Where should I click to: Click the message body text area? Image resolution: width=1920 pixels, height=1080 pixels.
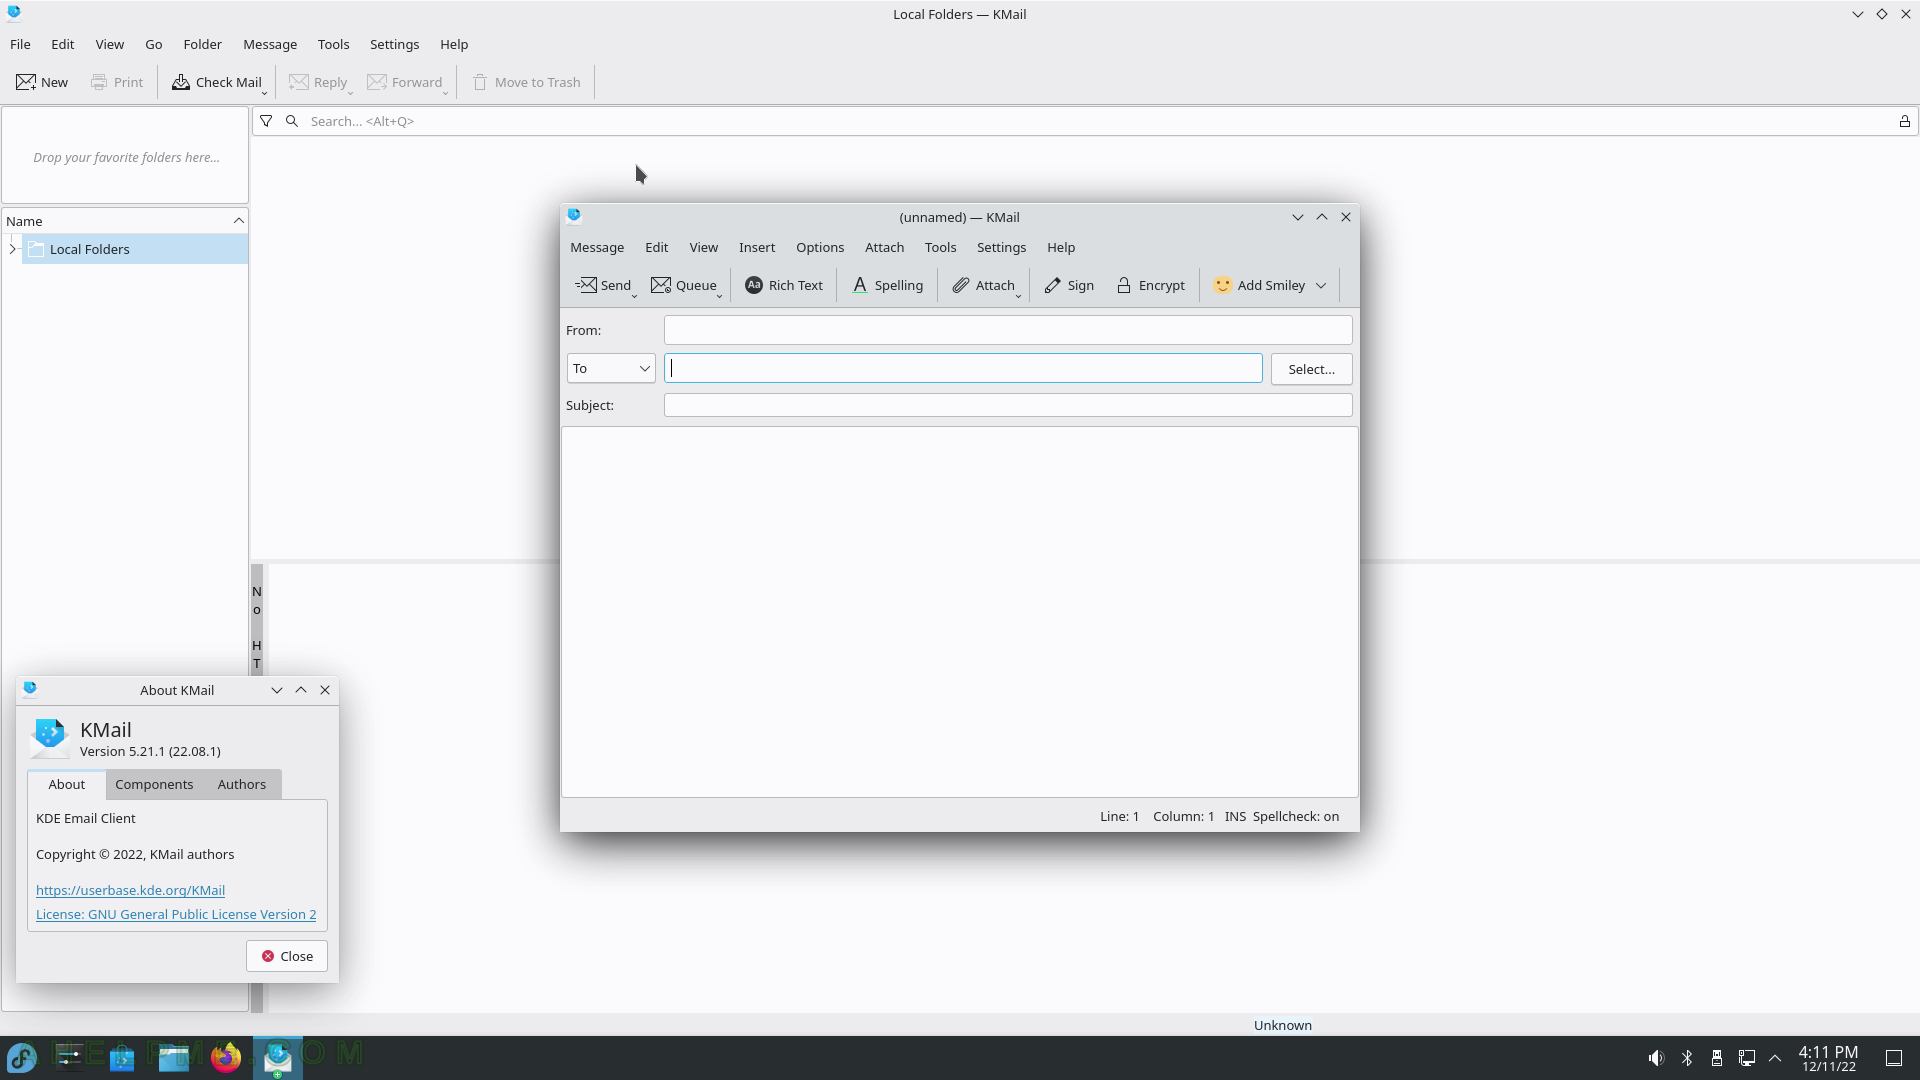tap(959, 612)
